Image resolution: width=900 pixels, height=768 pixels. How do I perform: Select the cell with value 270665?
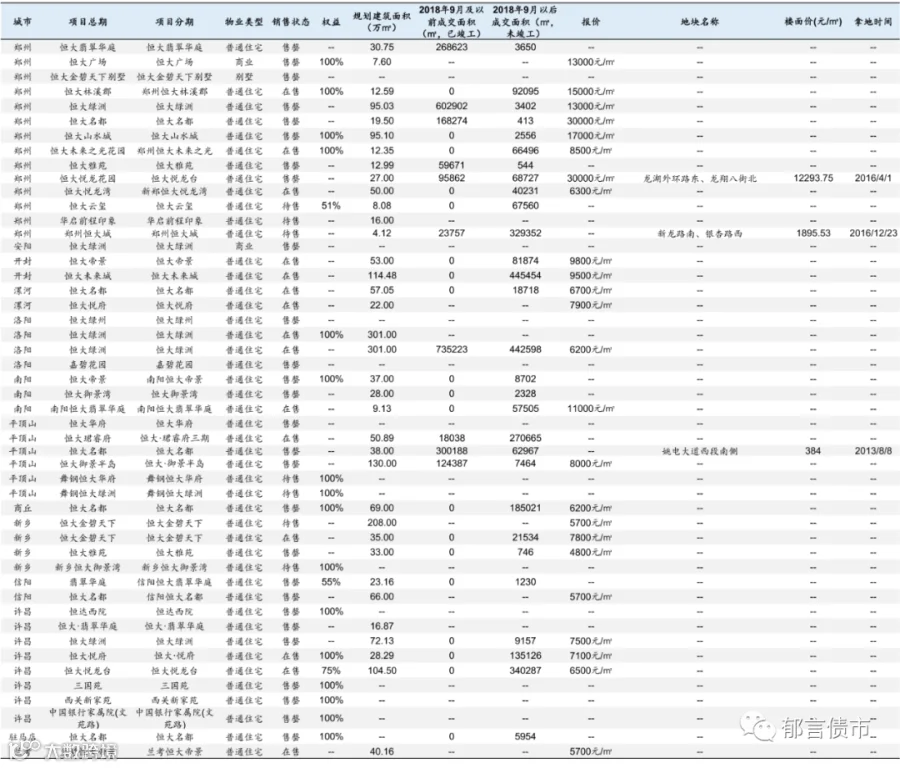pos(525,438)
